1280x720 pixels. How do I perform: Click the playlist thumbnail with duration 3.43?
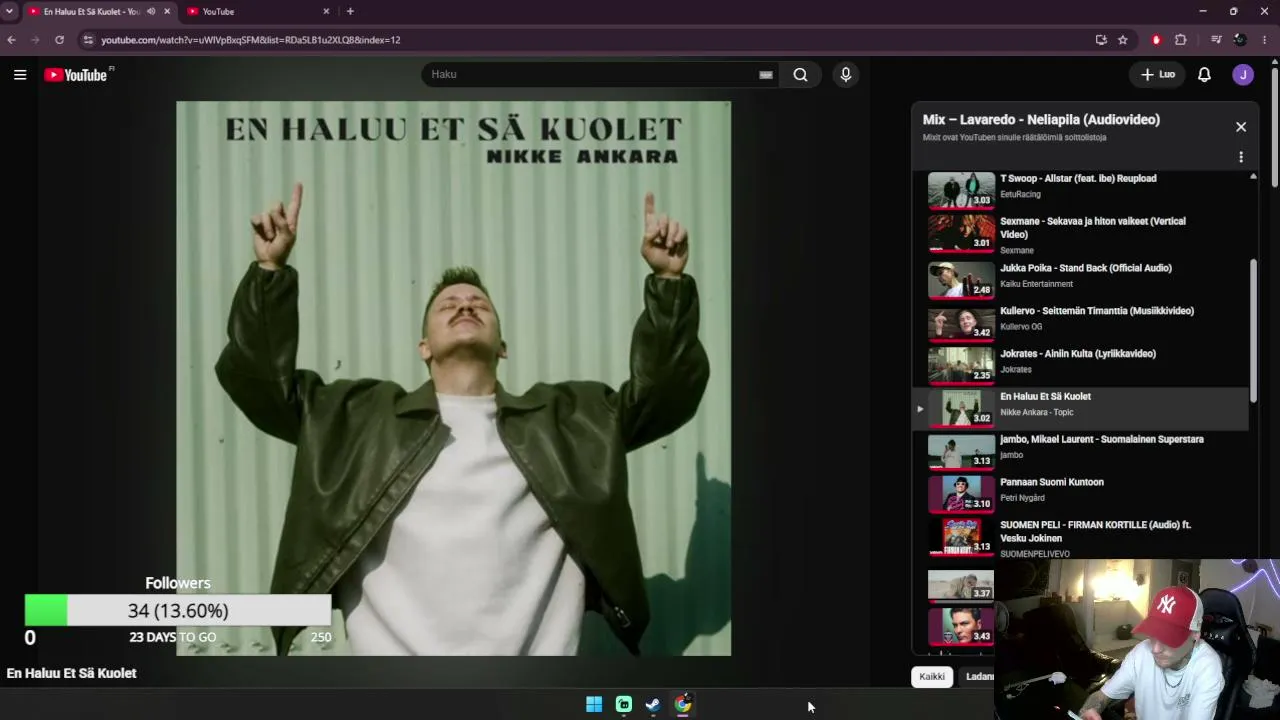point(961,627)
